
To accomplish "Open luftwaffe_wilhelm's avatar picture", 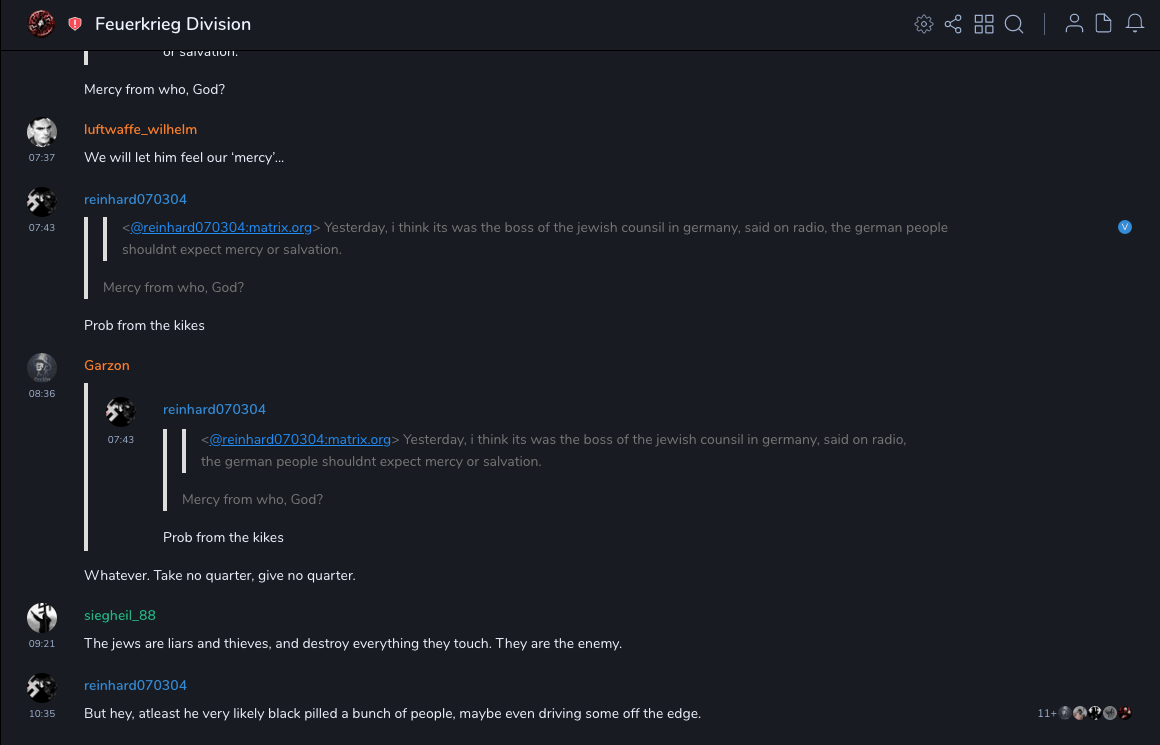I will pos(42,132).
